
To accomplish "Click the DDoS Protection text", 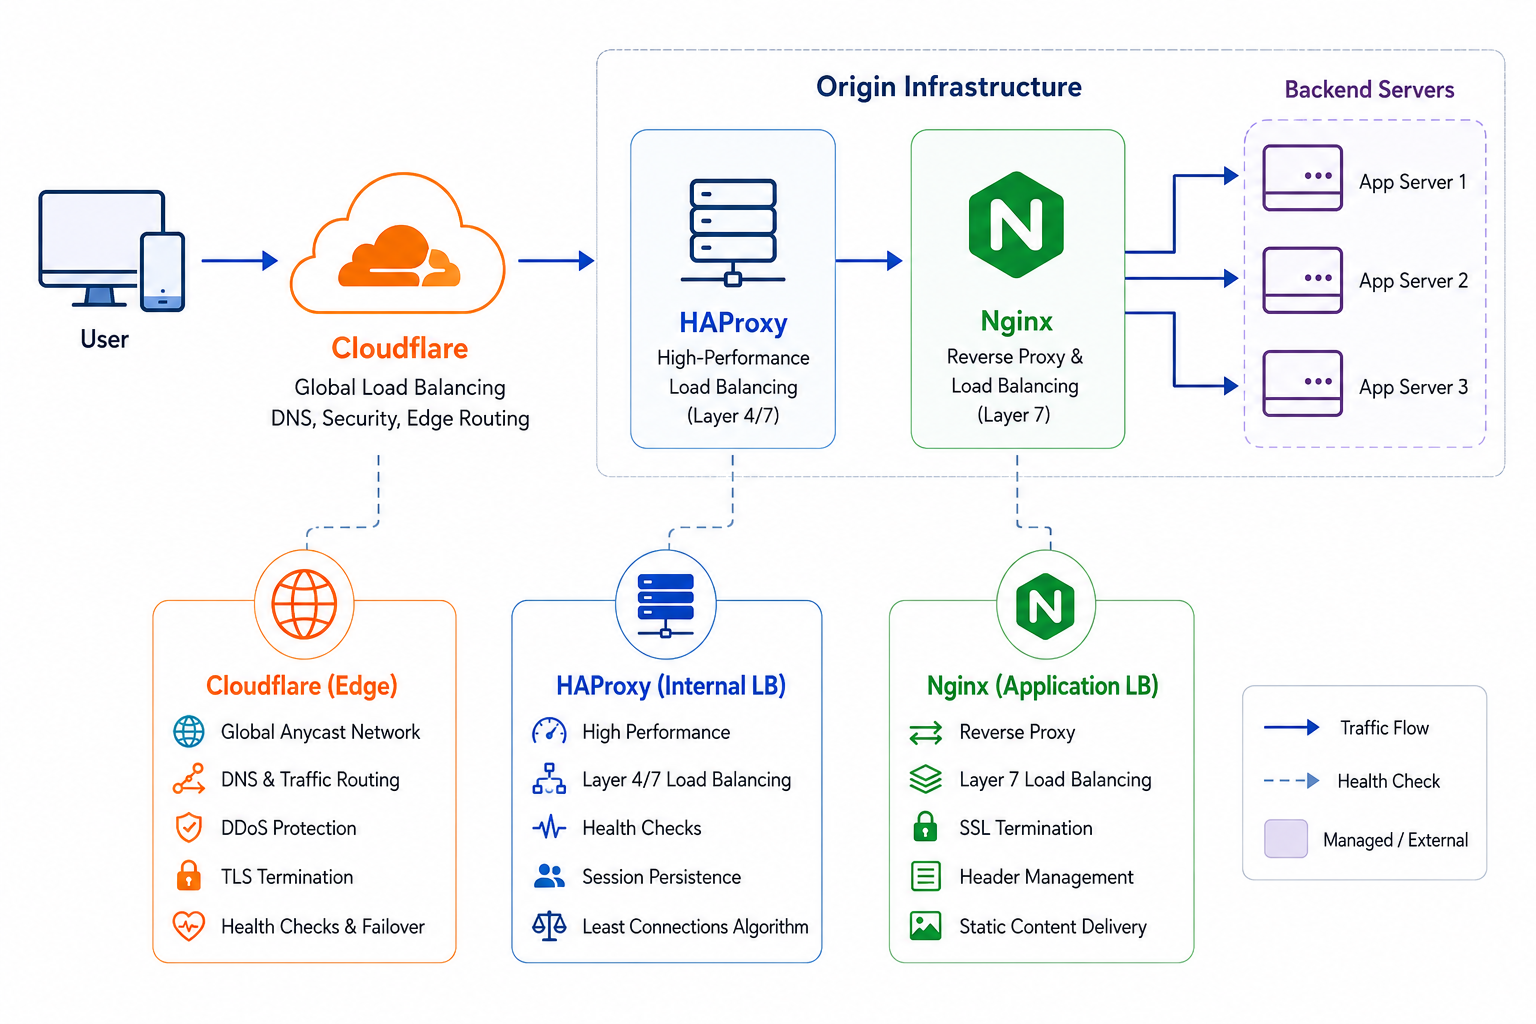I will tap(288, 828).
